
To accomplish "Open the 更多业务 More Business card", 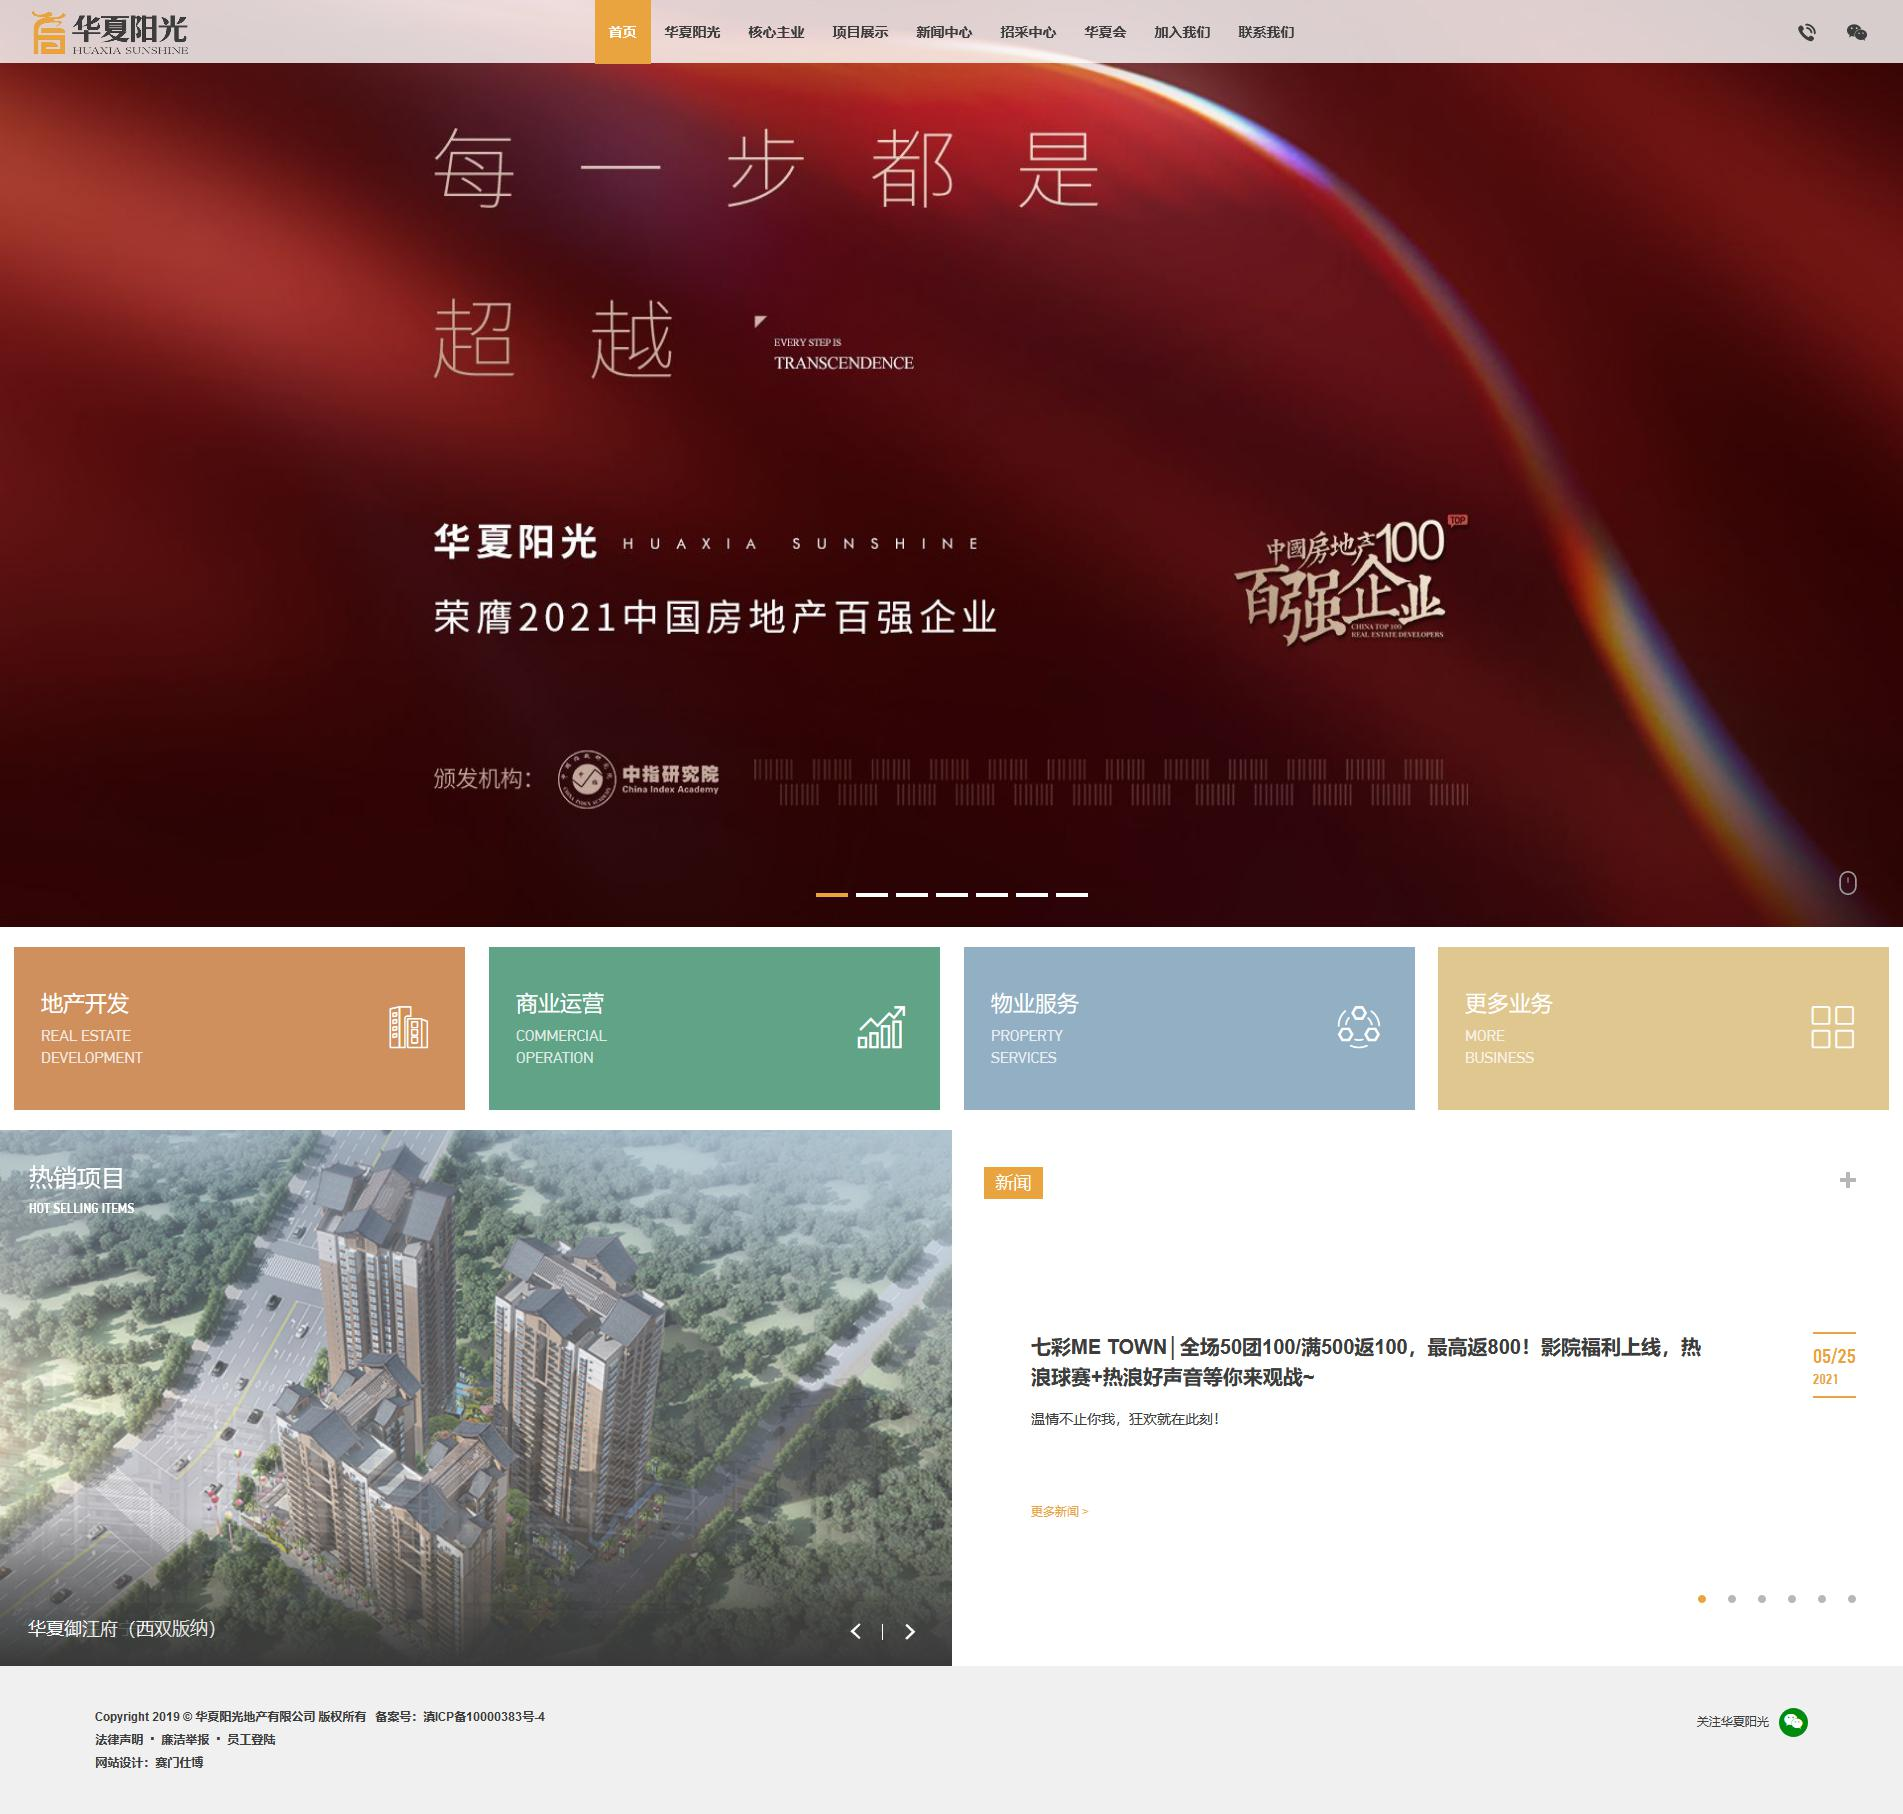I will [1663, 1028].
